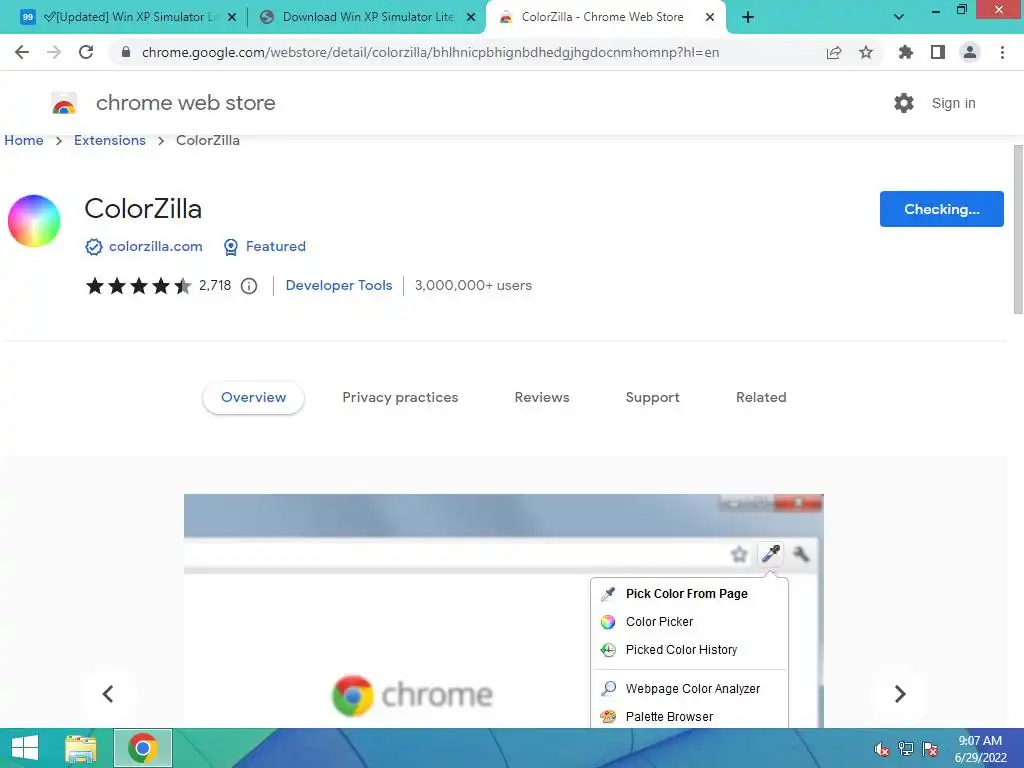Go back with the browser back arrow
The height and width of the screenshot is (768, 1024).
pos(22,52)
